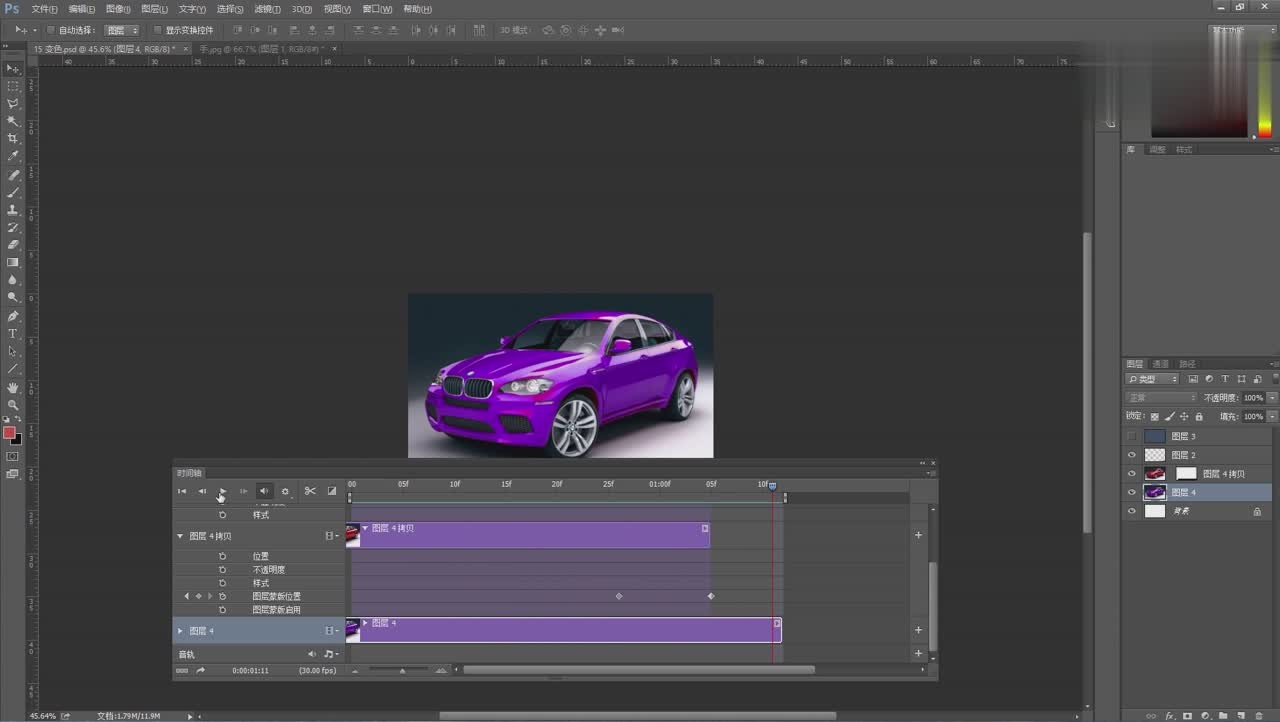Screen dimensions: 1280x722
Task: Select the Pen tool
Action: [13, 316]
